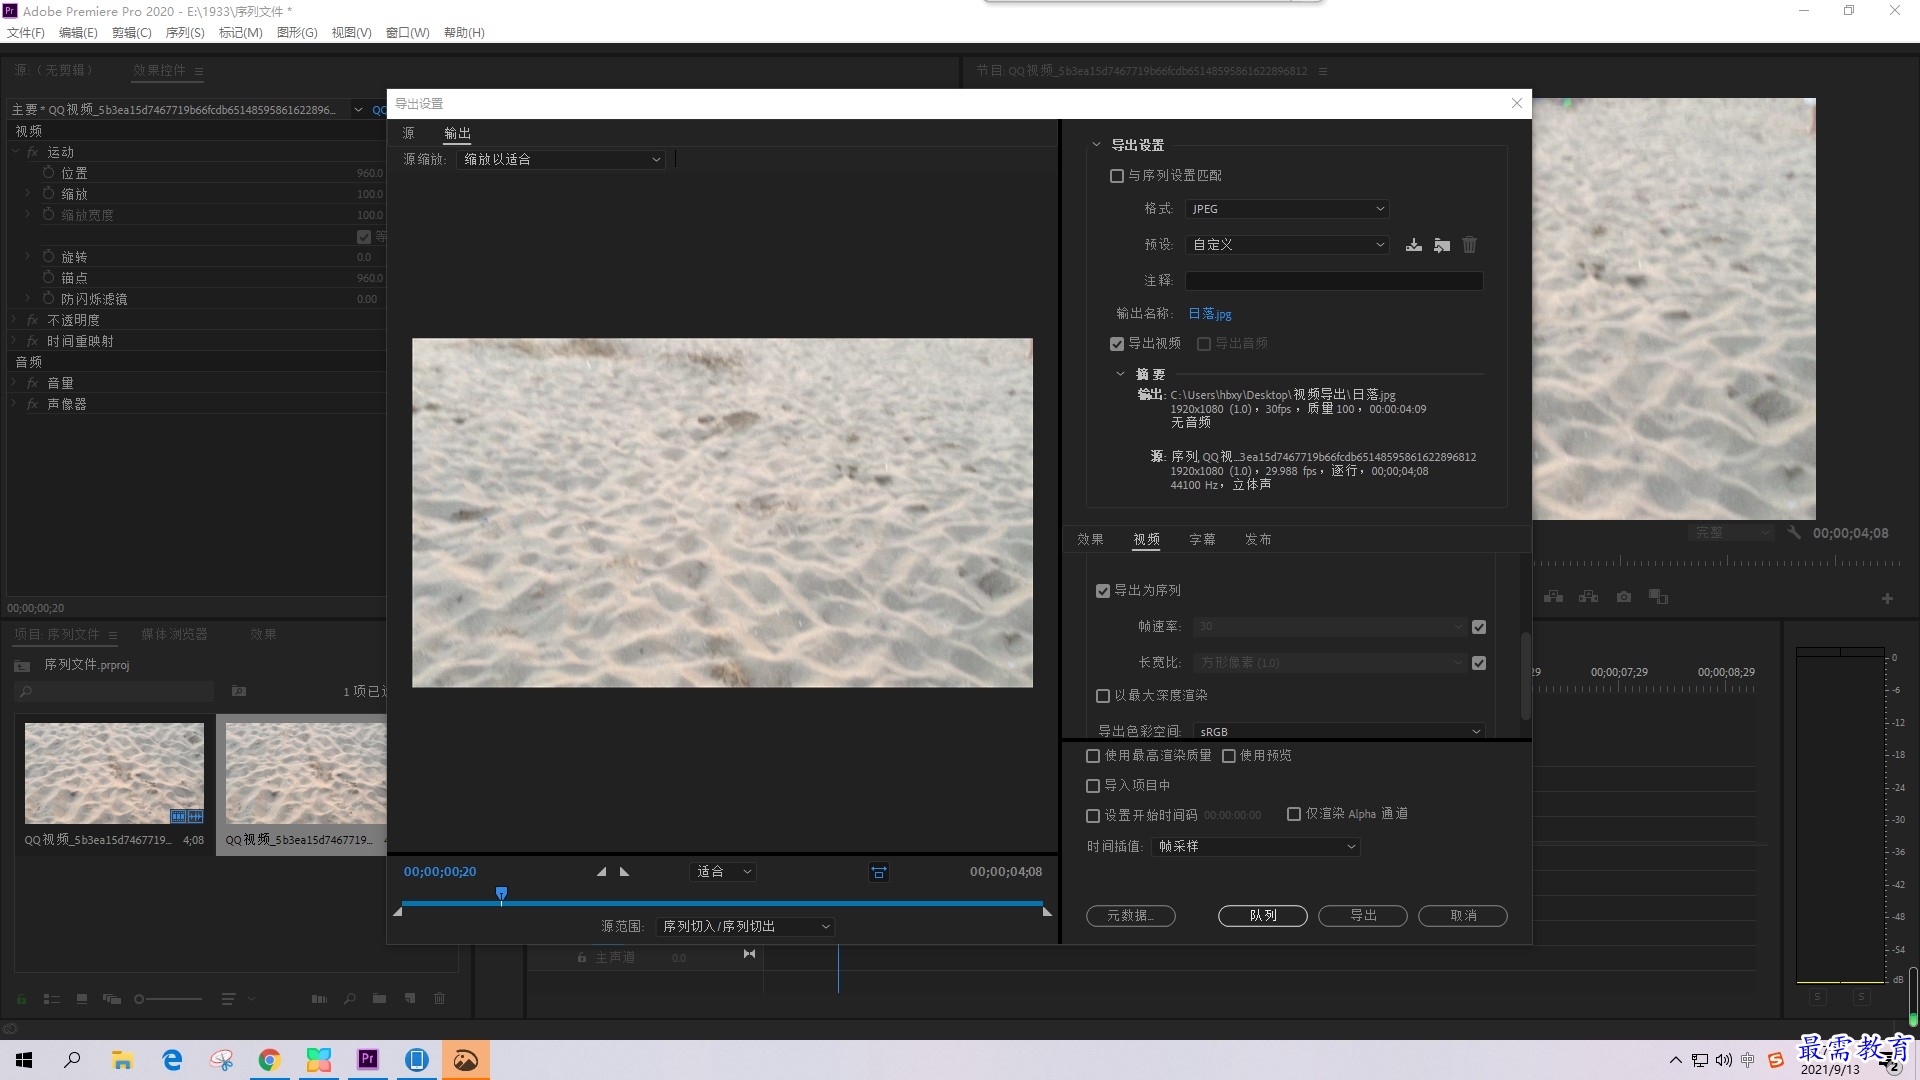Click the taskbar search icon
This screenshot has width=1920, height=1080.
click(x=72, y=1060)
